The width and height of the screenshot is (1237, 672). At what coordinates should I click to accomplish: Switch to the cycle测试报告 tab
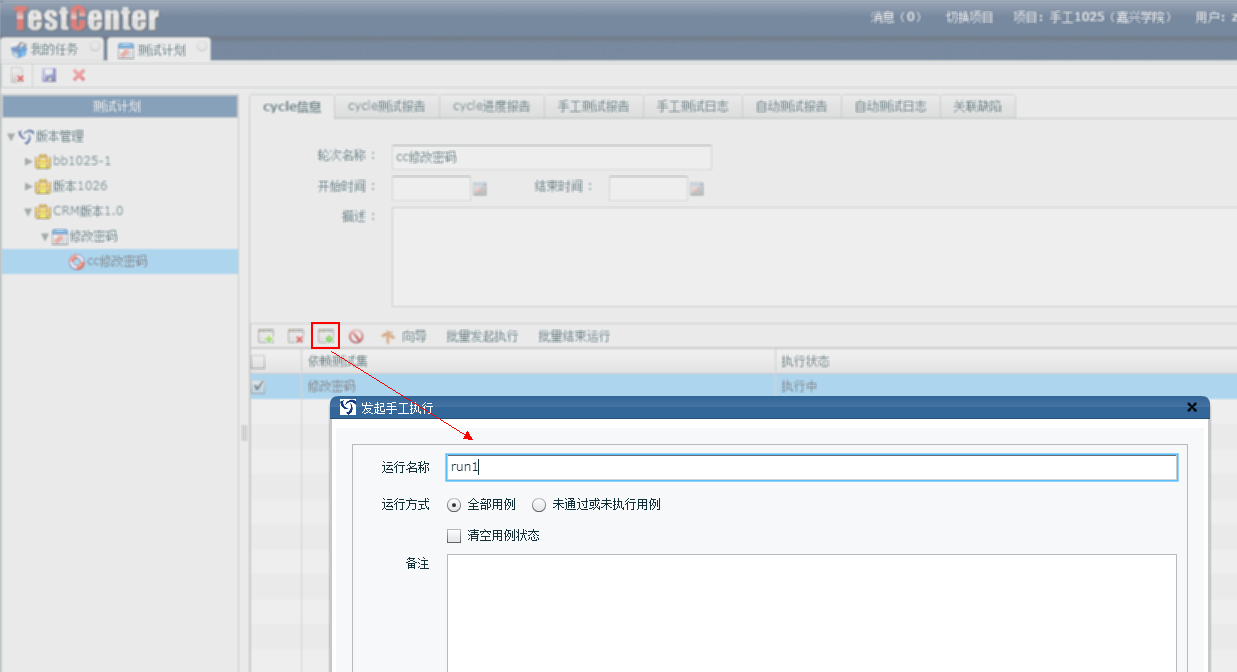386,107
